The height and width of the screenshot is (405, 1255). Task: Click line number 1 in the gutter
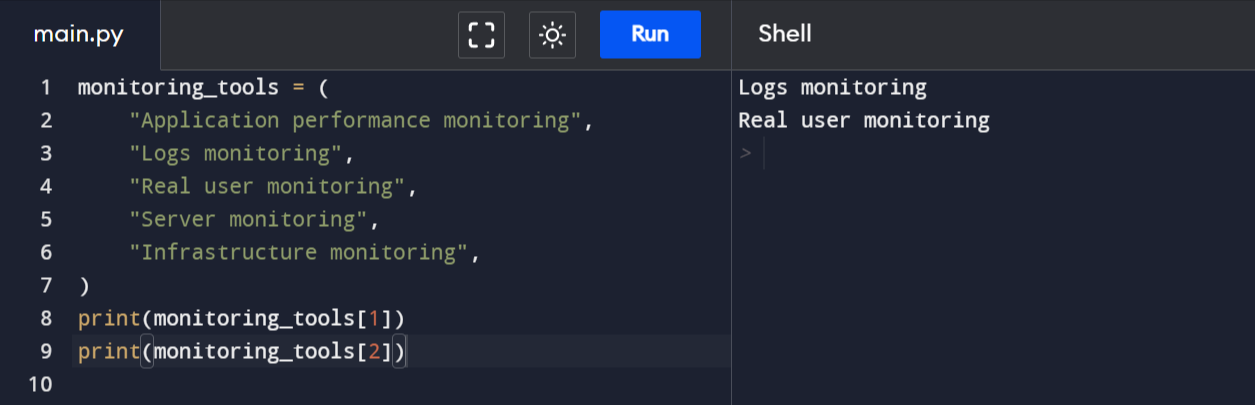coord(45,87)
